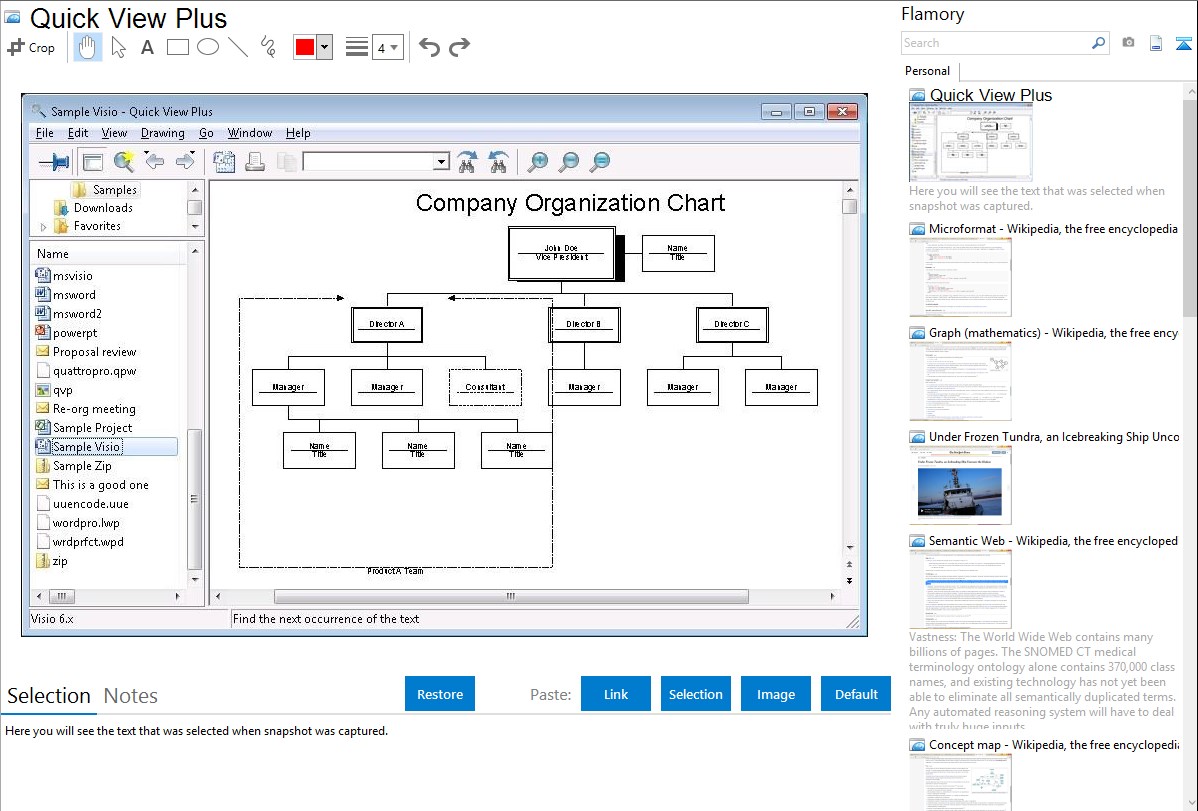Click the print icon in Quick View Plus
The width and height of the screenshot is (1198, 811).
[x=255, y=161]
